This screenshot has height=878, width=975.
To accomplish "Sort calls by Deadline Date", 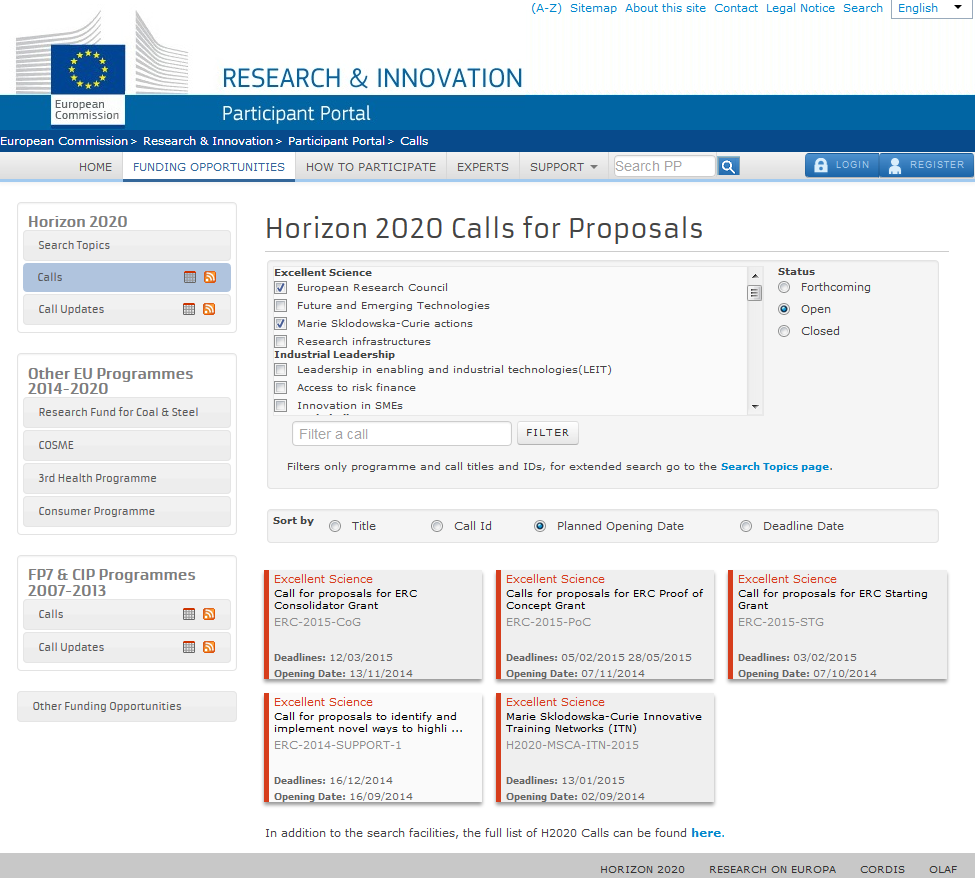I will coord(746,527).
